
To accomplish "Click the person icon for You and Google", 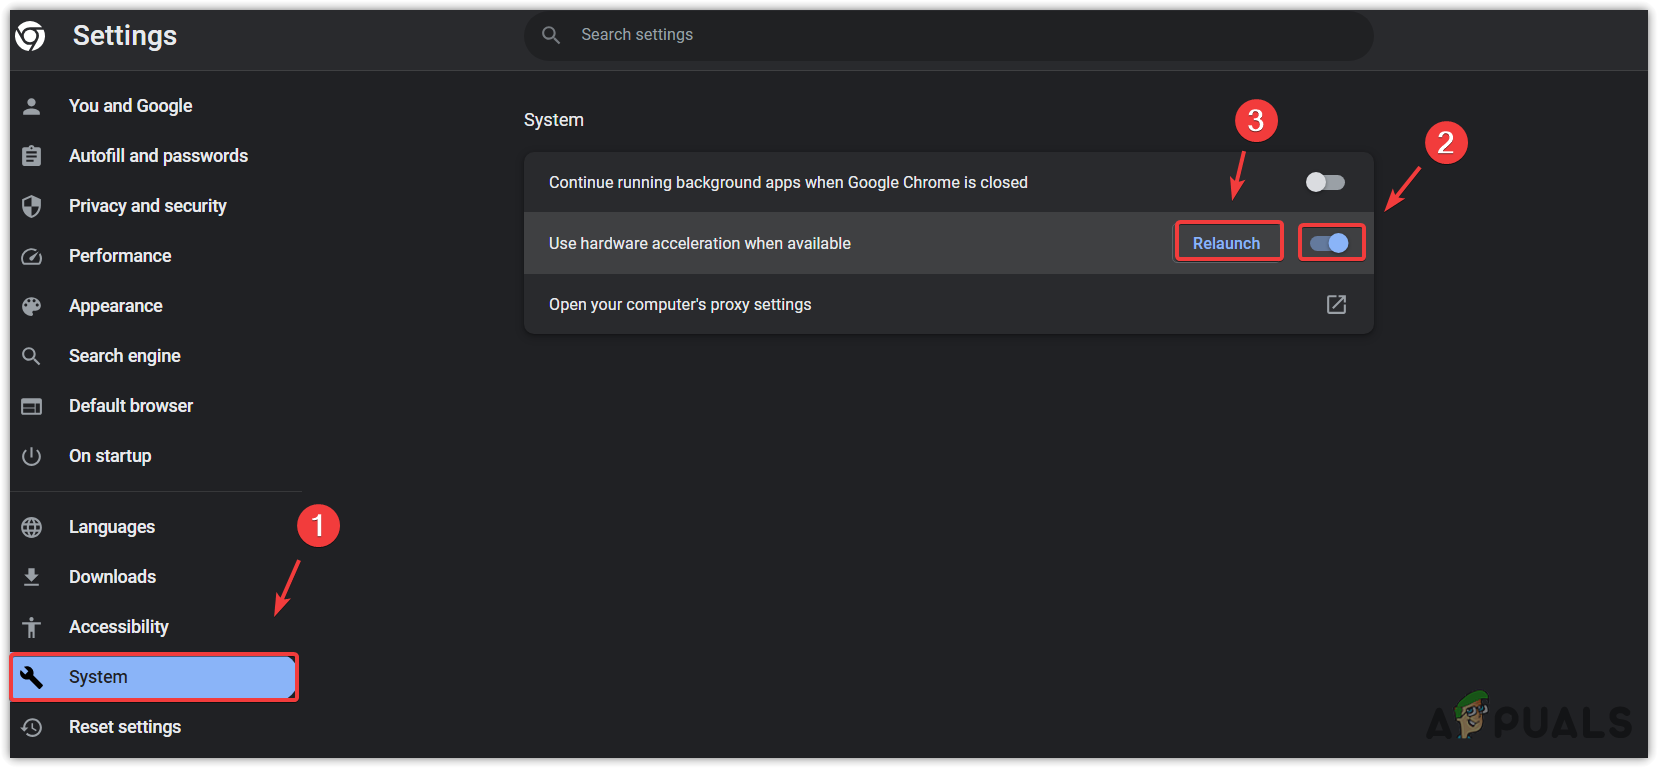I will (32, 106).
